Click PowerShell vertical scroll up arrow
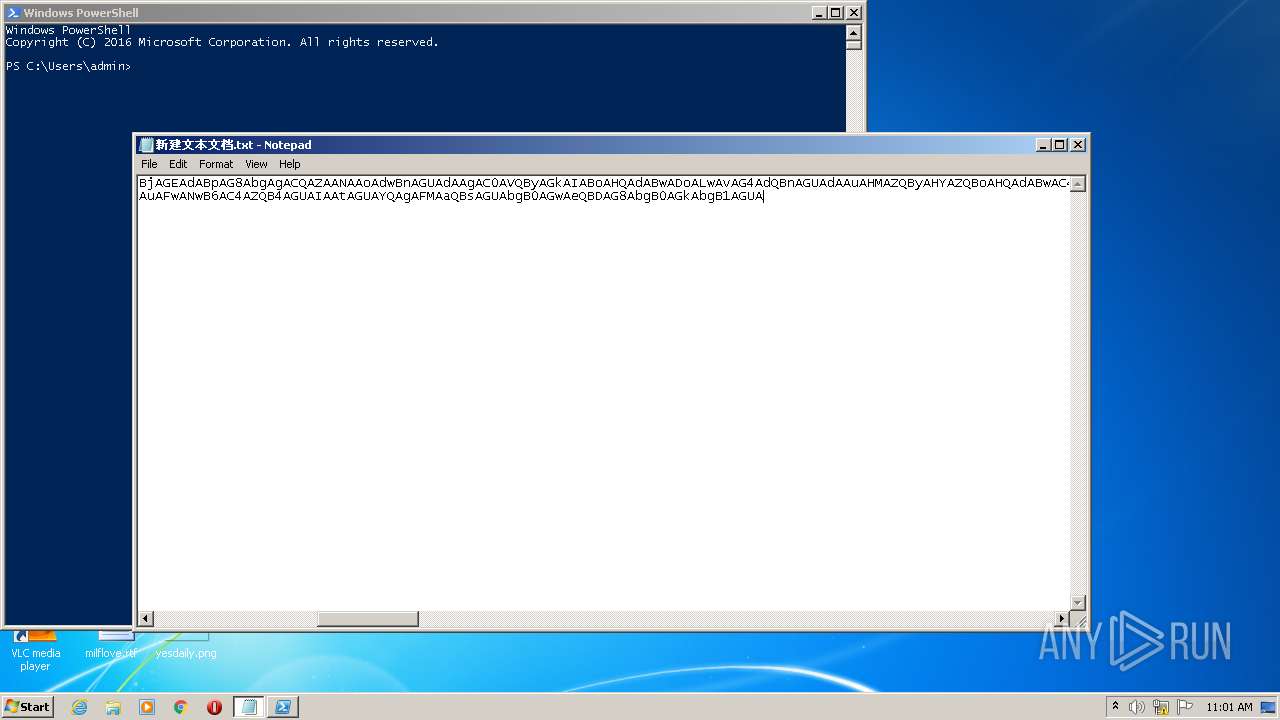 [x=853, y=32]
